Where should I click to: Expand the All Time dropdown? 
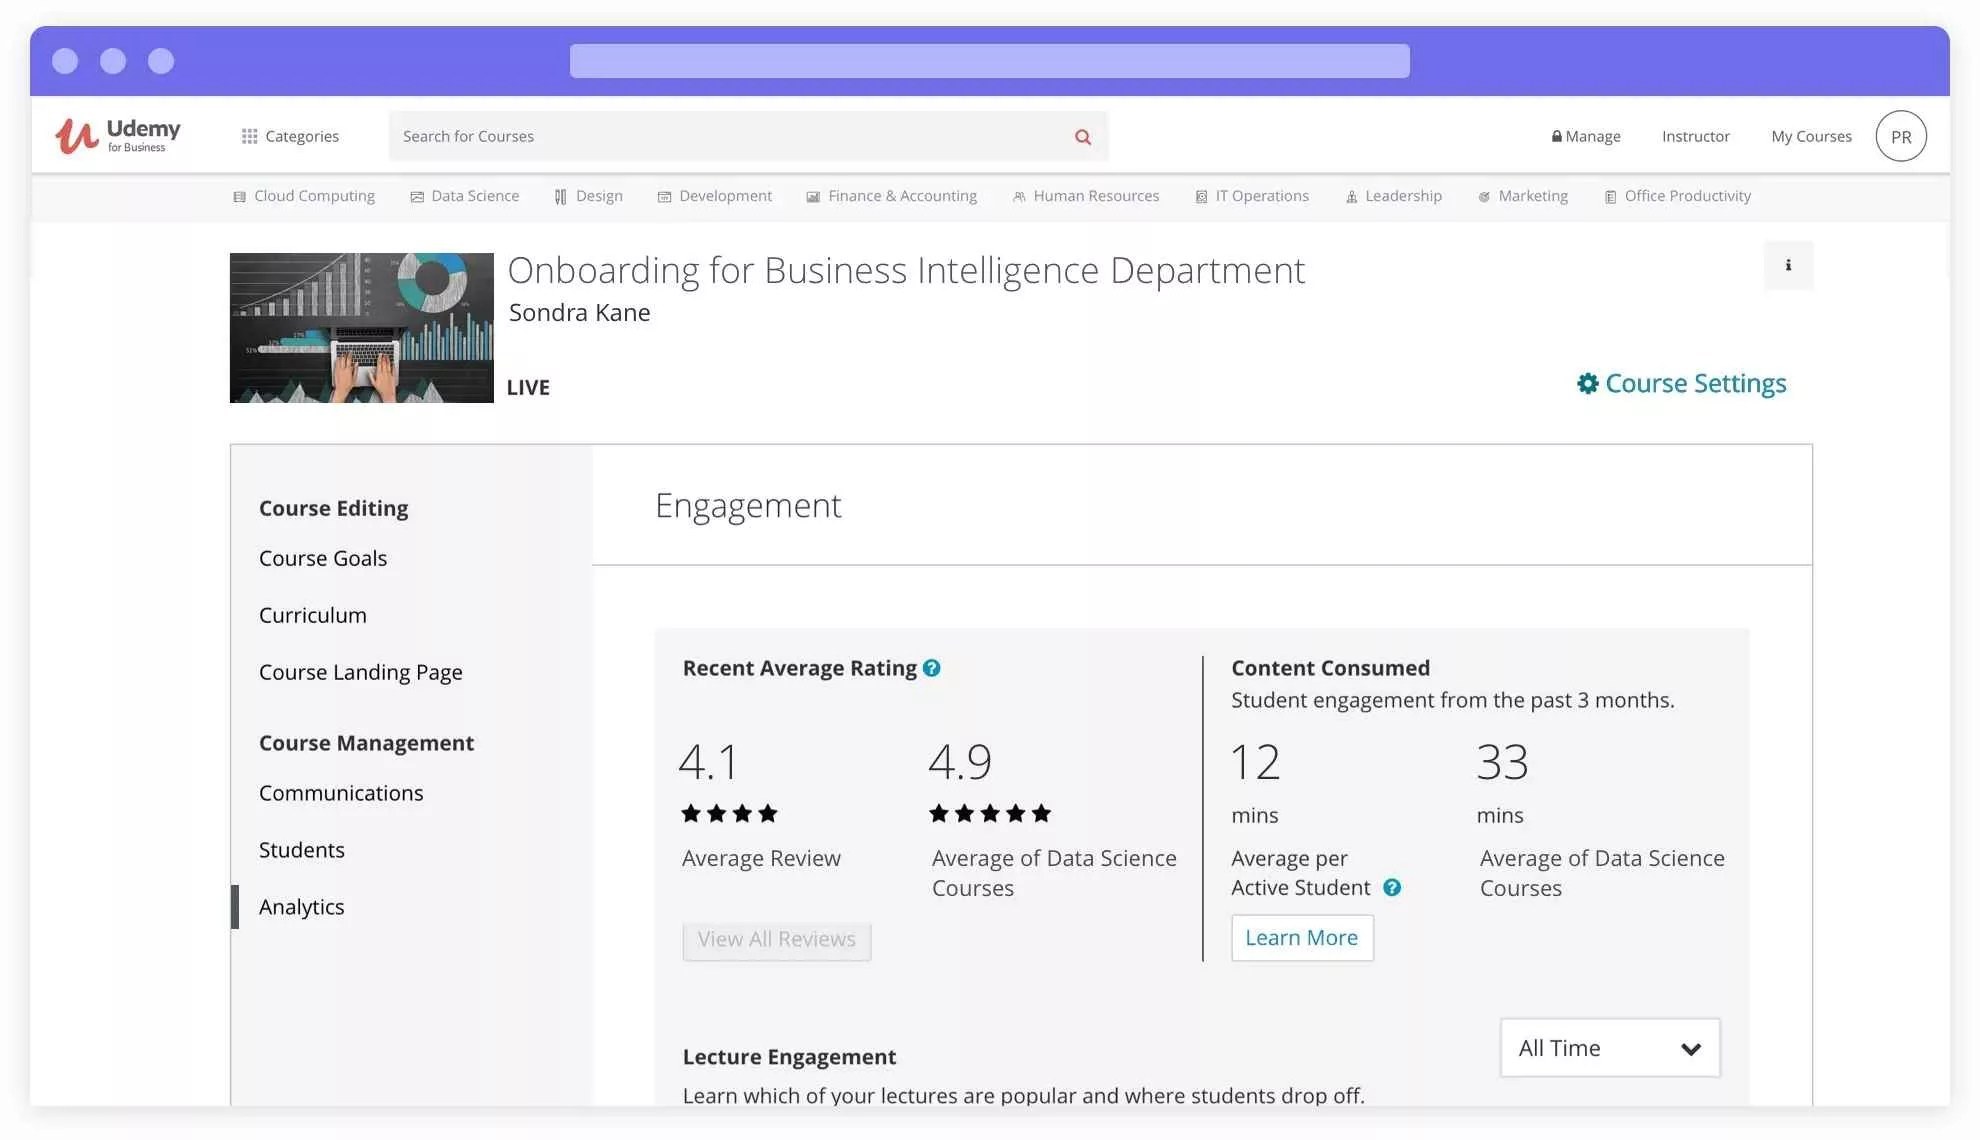1608,1048
